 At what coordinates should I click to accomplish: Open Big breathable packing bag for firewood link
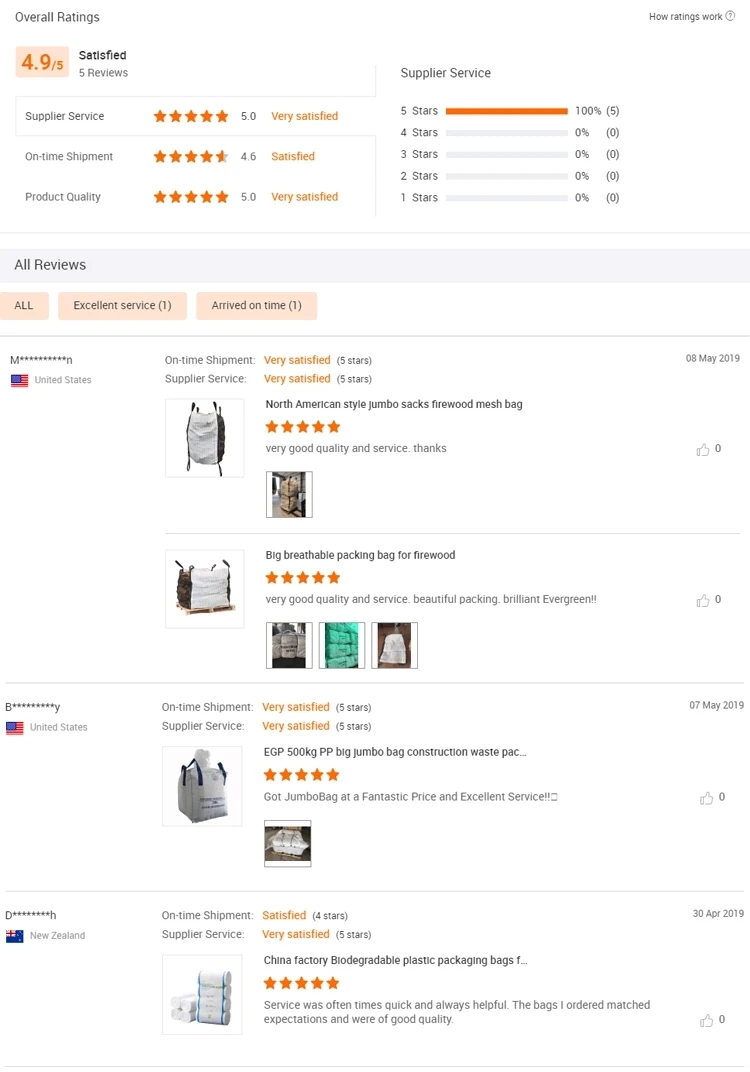tap(360, 556)
